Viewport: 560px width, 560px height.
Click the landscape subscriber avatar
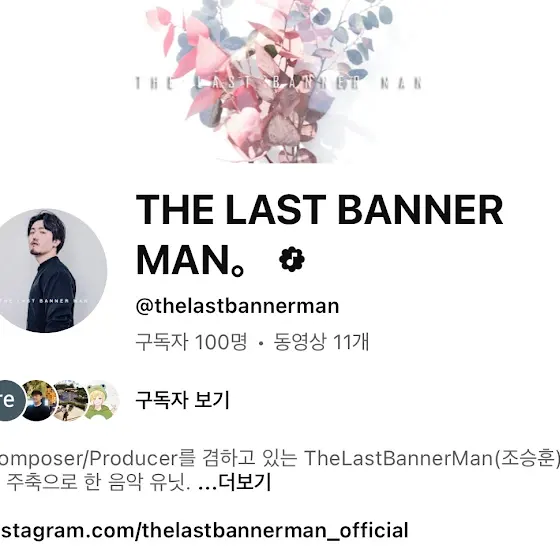point(70,400)
